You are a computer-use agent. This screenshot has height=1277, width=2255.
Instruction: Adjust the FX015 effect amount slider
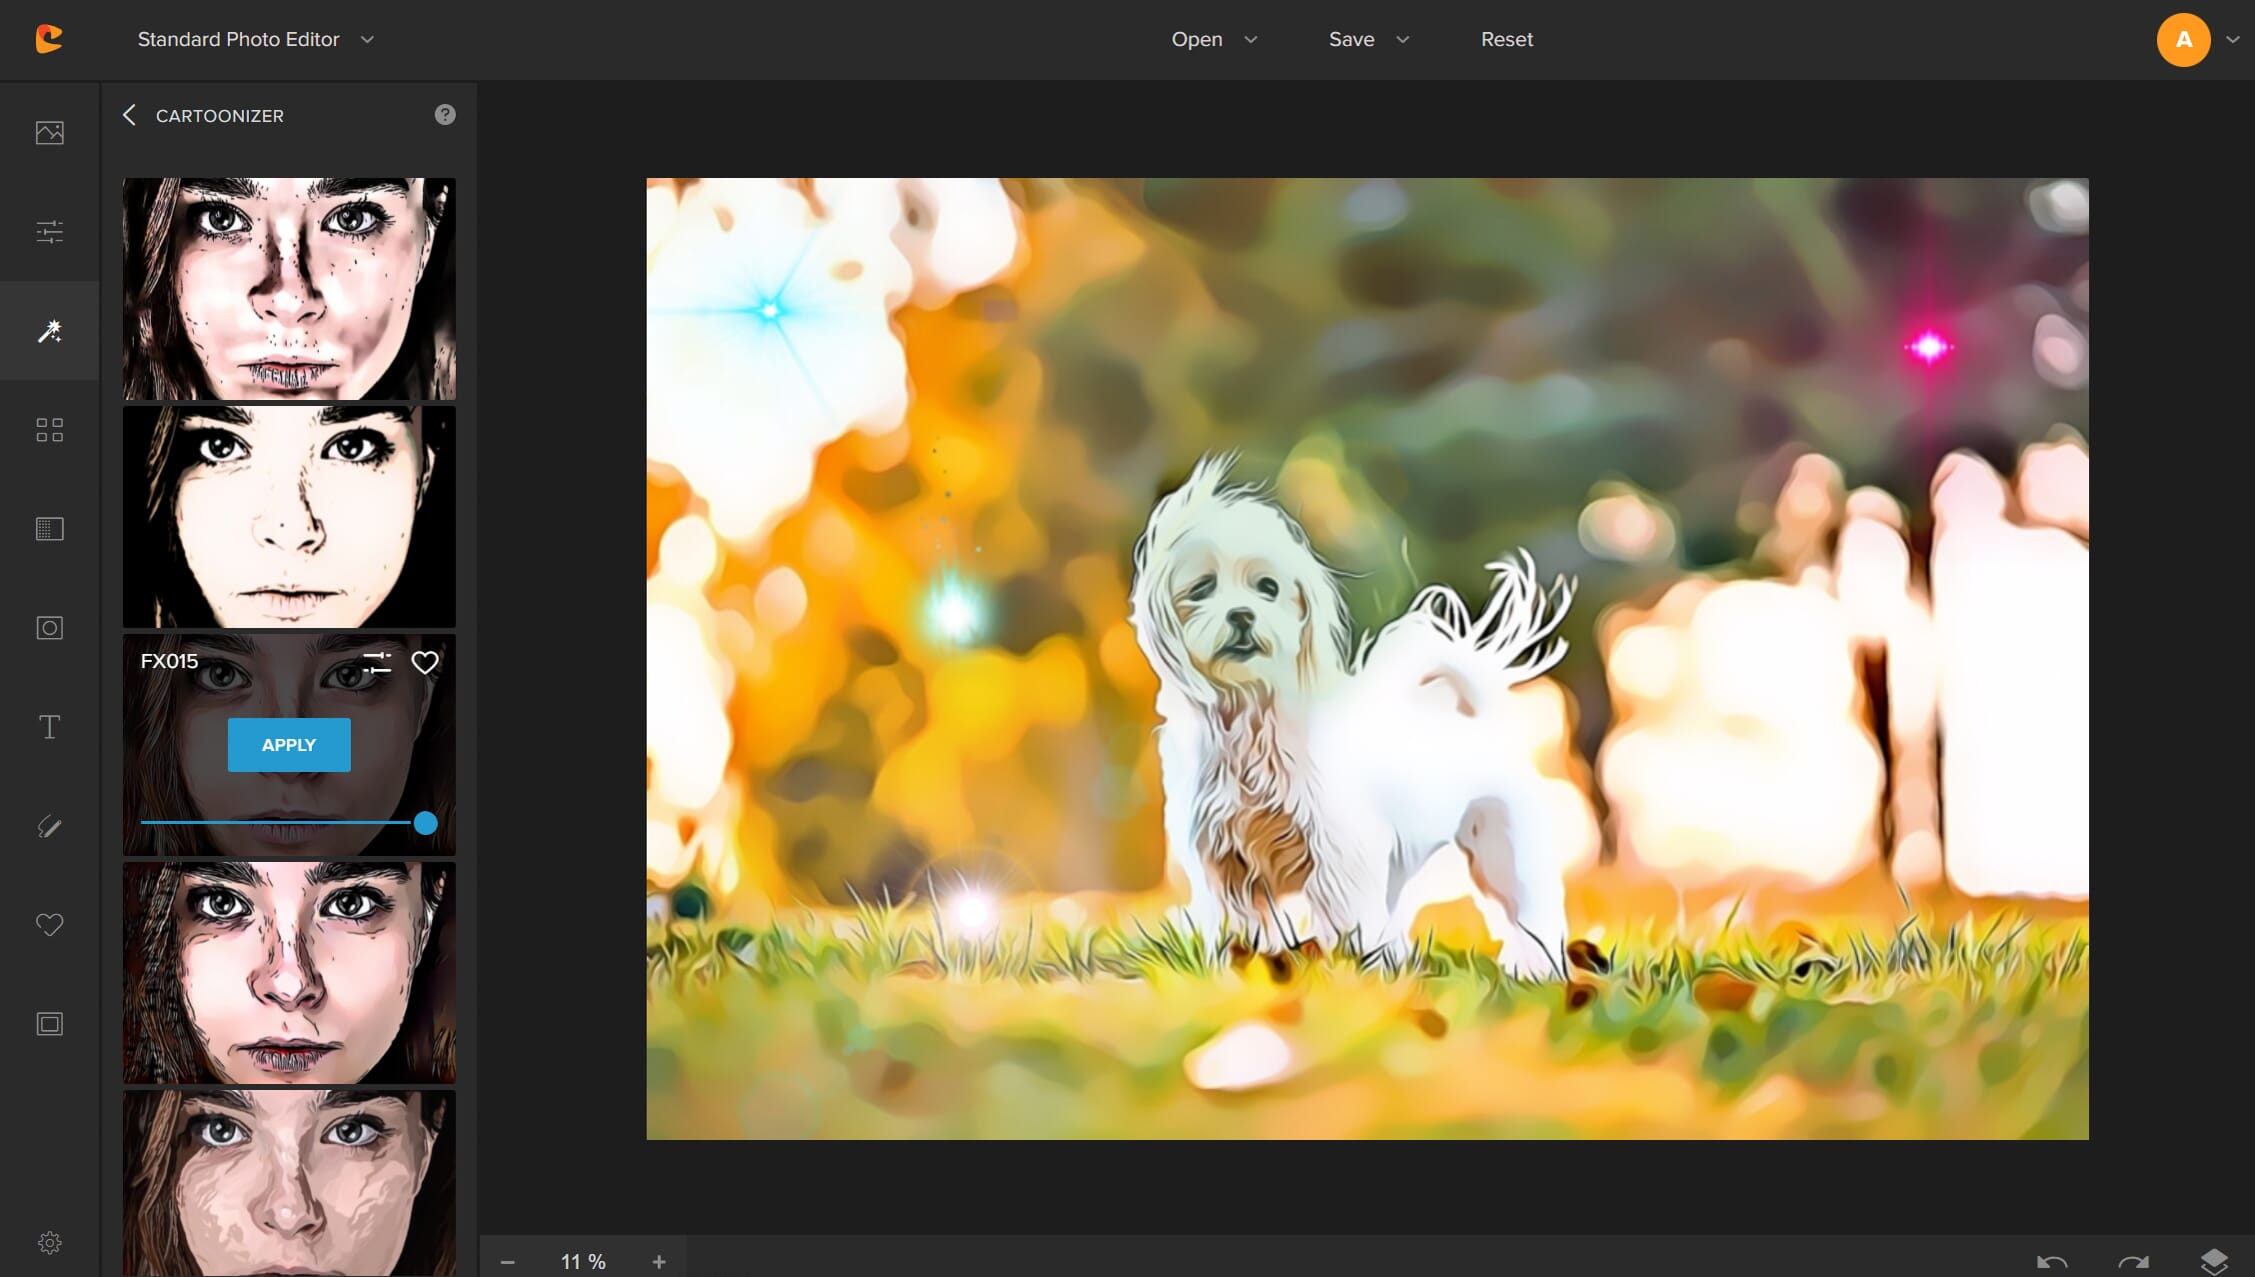tap(425, 823)
